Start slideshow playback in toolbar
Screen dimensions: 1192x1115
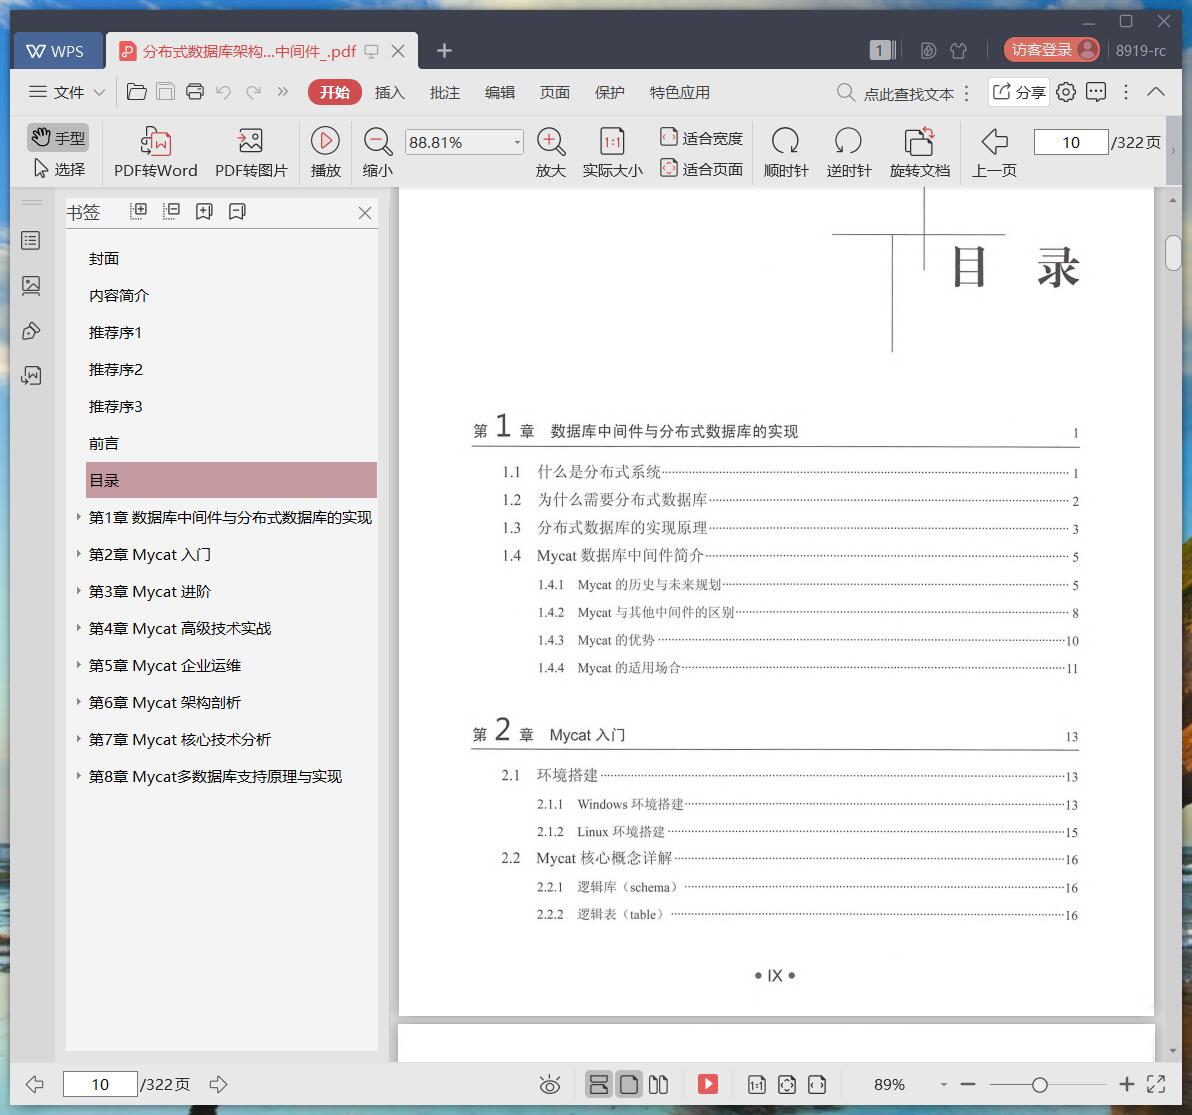pyautogui.click(x=325, y=152)
